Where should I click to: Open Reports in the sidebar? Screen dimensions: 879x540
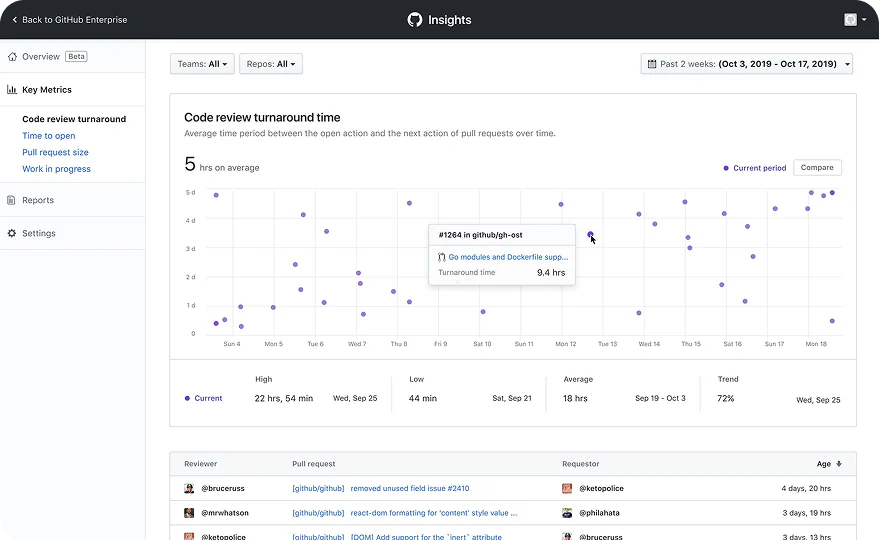click(x=38, y=200)
